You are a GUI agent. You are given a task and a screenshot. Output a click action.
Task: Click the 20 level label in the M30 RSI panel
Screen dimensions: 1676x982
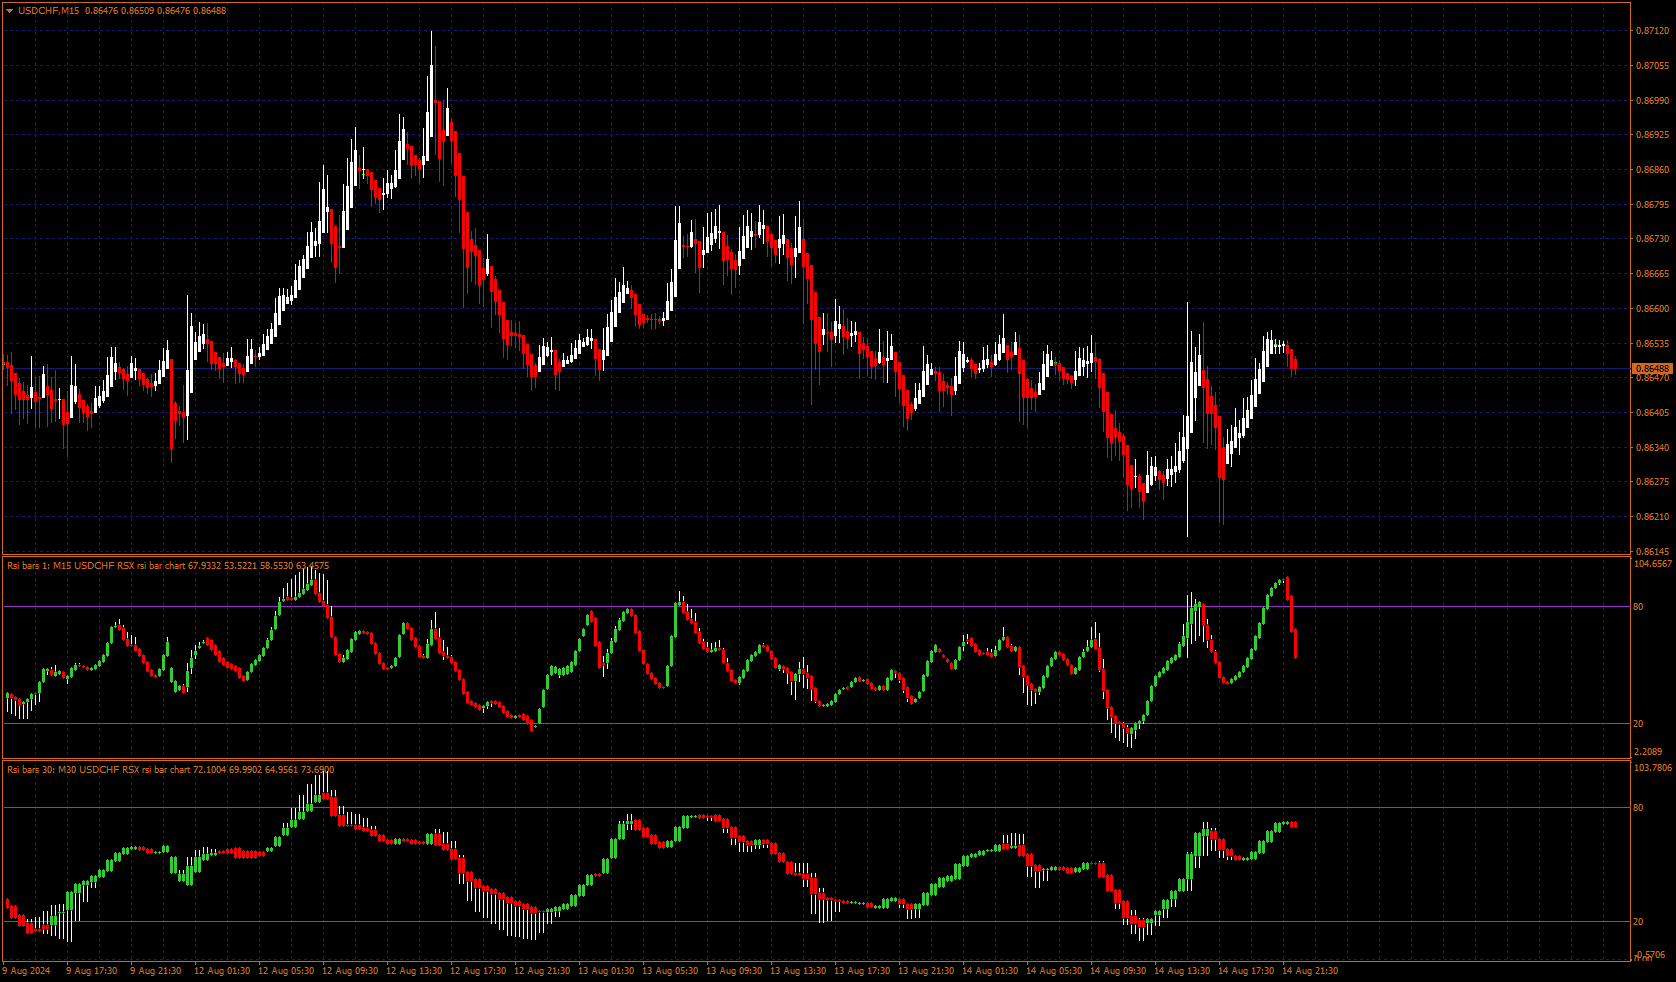1638,922
